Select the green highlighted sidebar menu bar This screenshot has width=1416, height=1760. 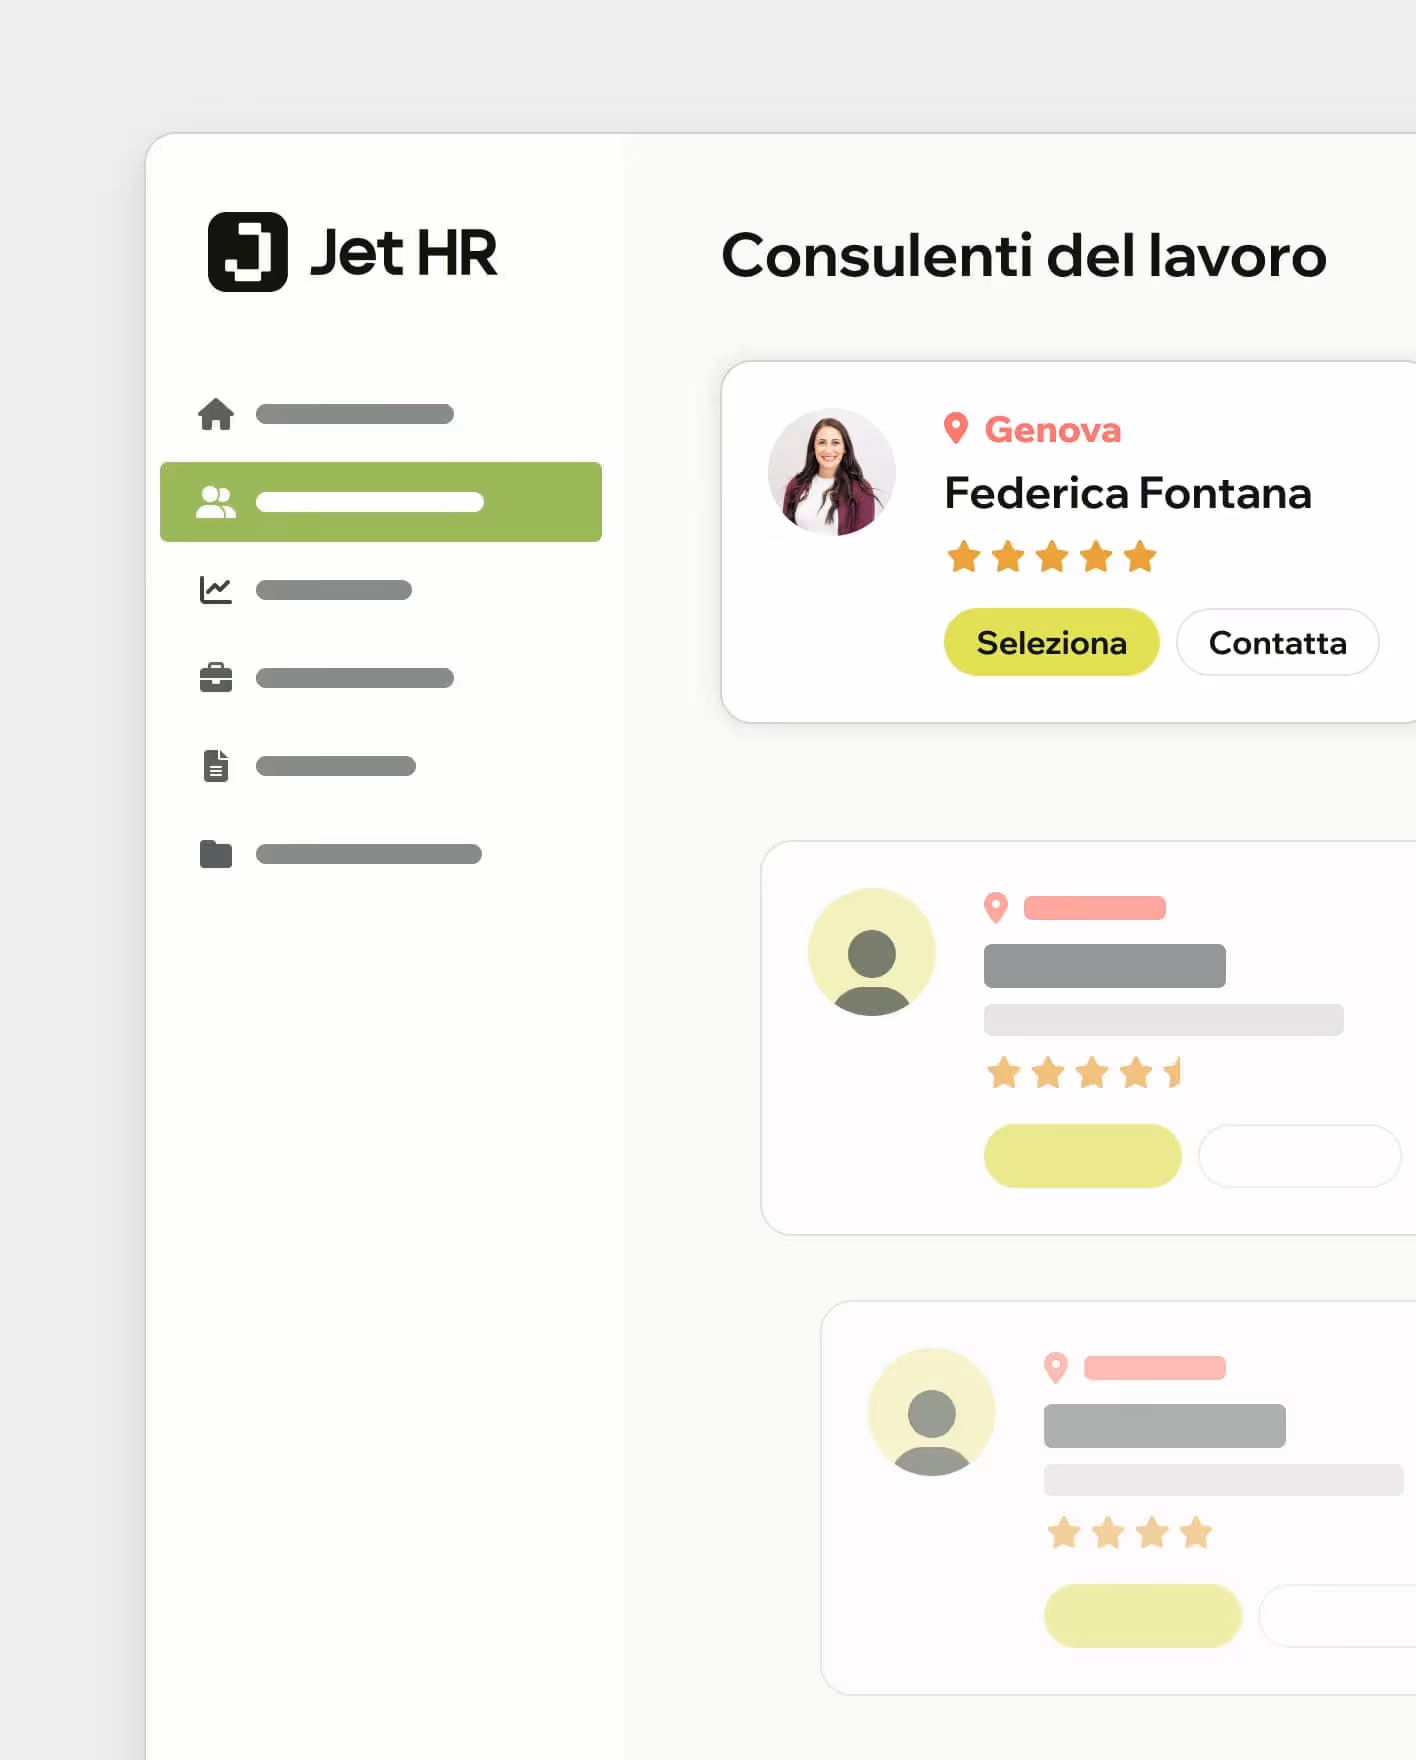click(x=381, y=502)
